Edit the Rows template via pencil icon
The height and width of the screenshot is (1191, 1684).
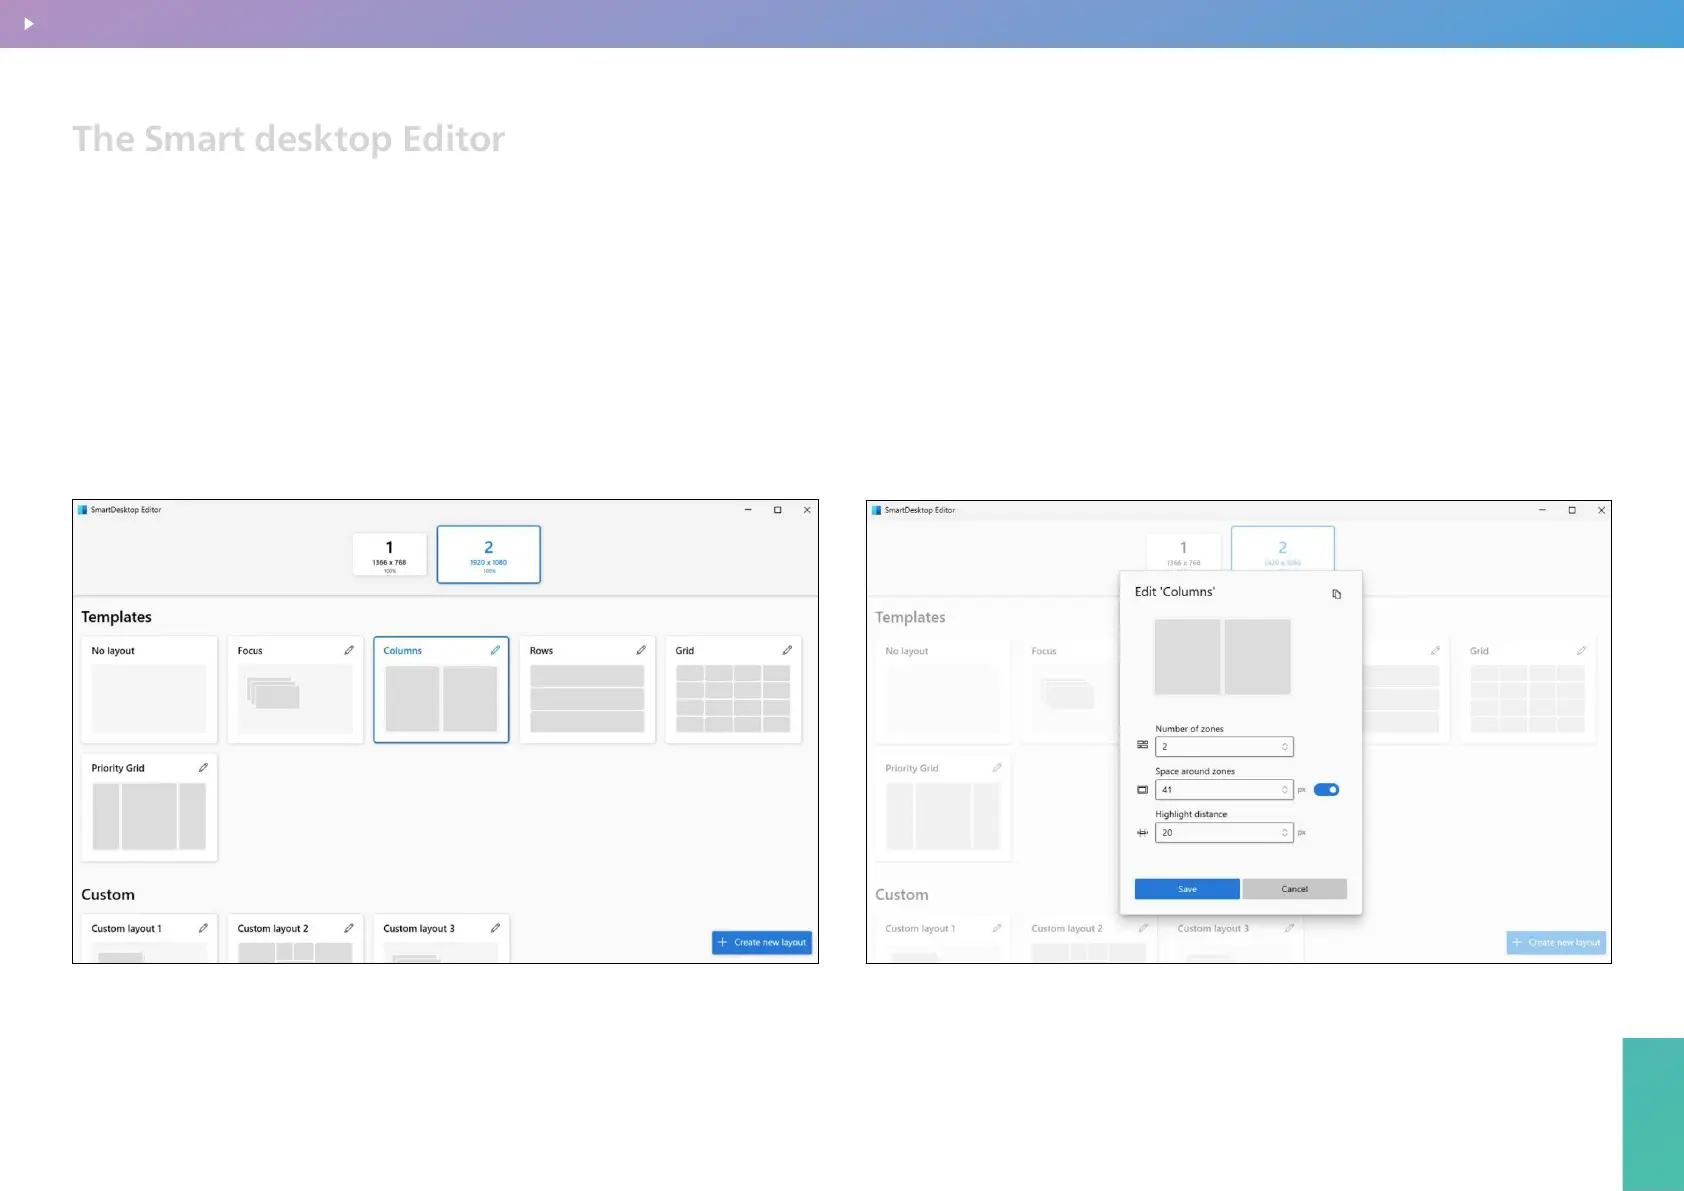tap(641, 650)
